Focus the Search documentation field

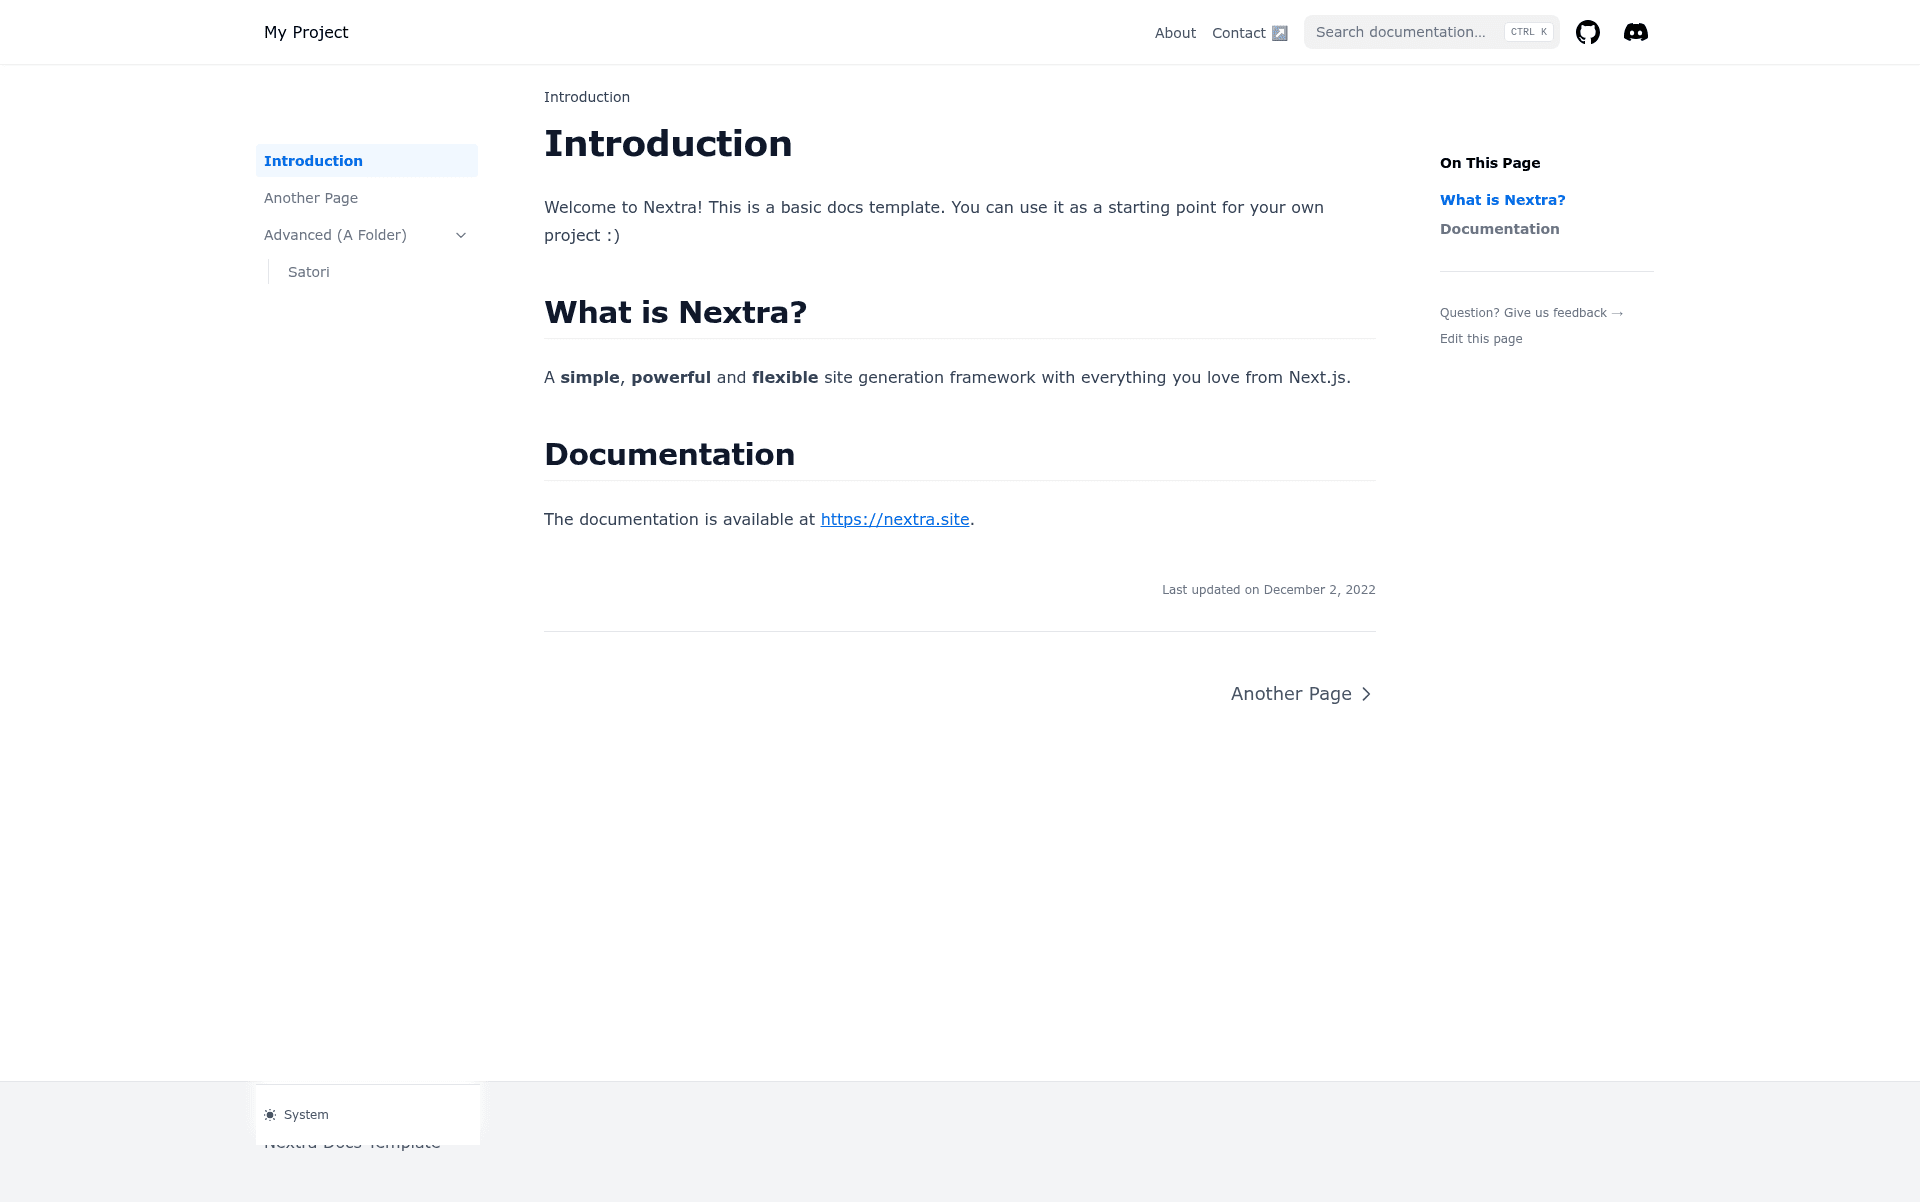pyautogui.click(x=1431, y=32)
